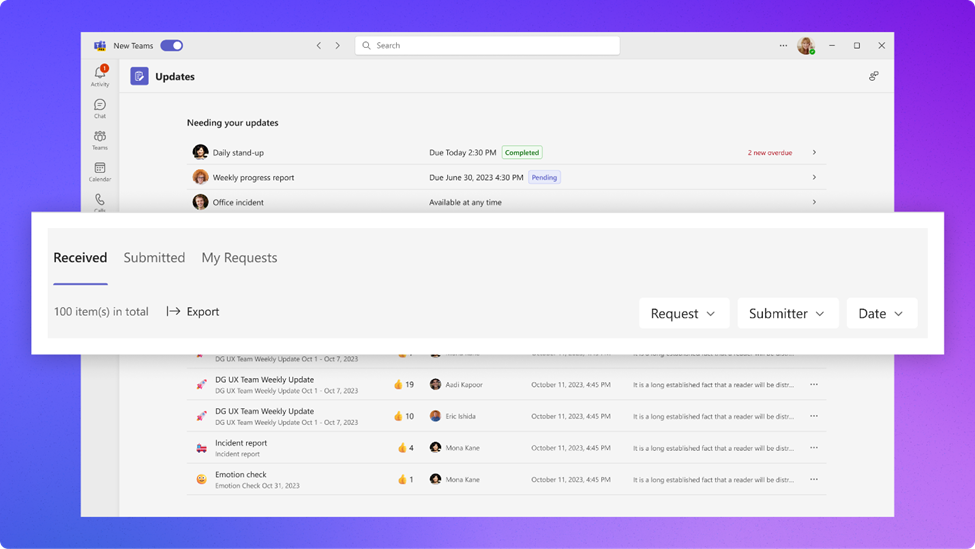
Task: Go back with the left arrow
Action: 319,45
